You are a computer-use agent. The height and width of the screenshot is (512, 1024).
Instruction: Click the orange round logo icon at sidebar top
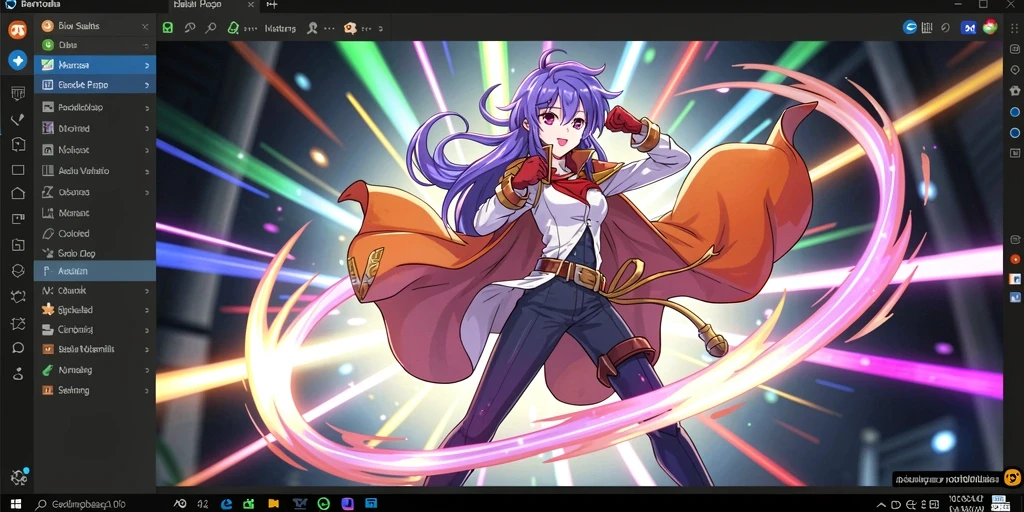point(18,30)
